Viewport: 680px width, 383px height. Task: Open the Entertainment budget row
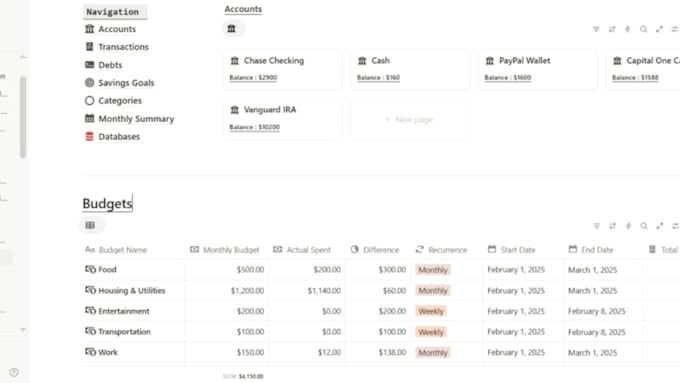coord(124,311)
